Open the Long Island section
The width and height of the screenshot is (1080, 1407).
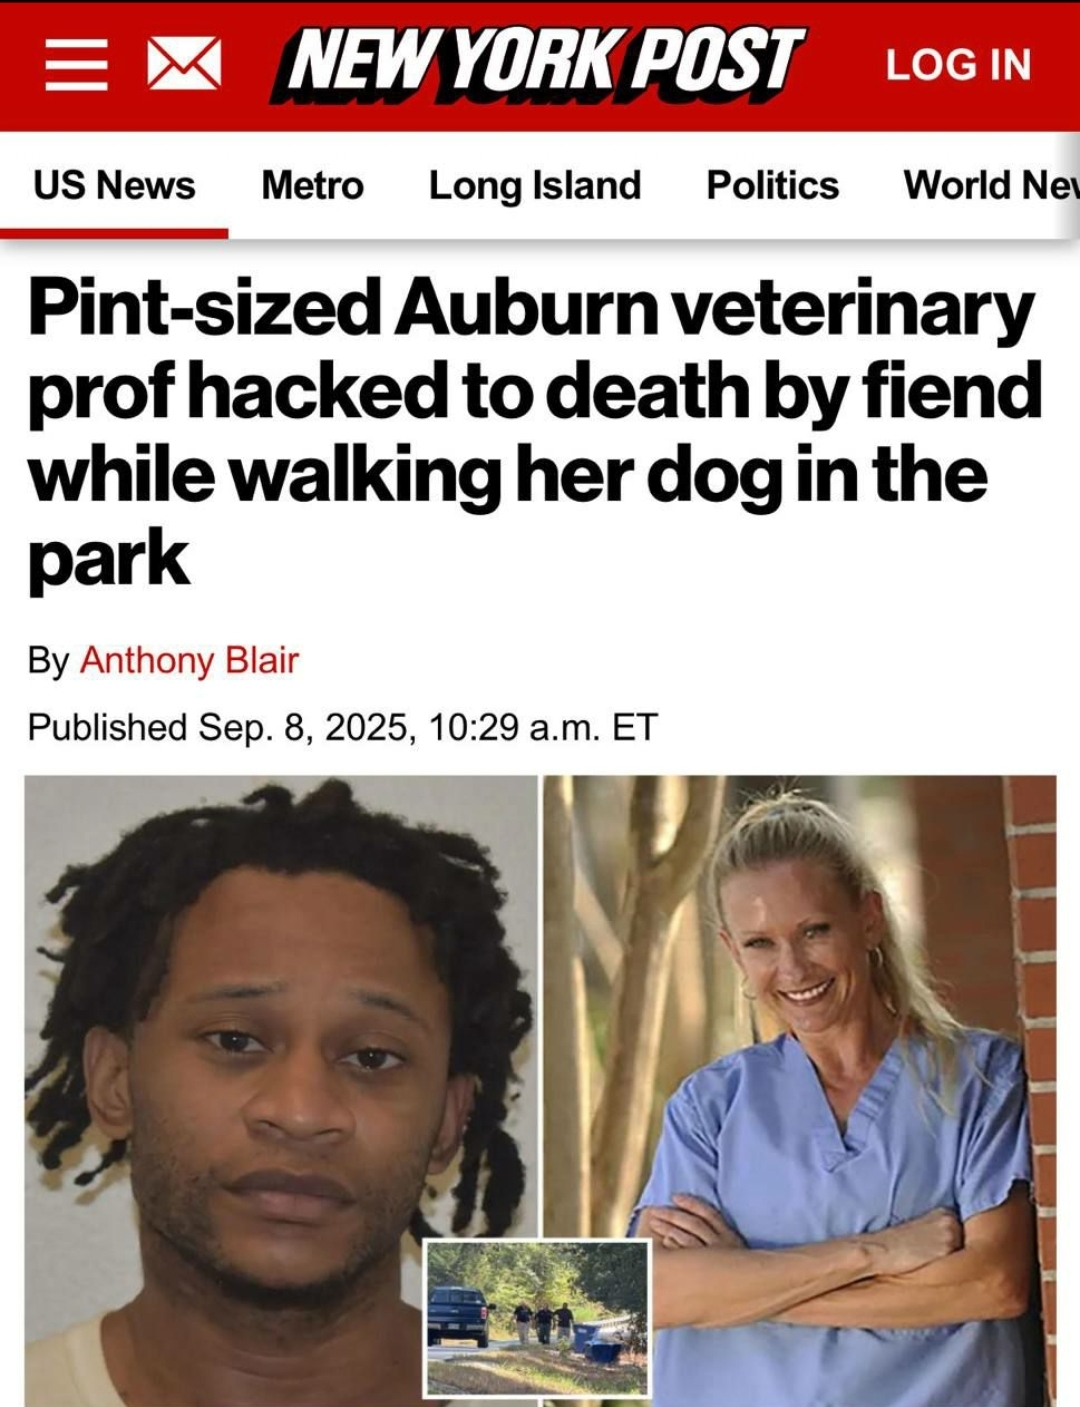click(535, 185)
